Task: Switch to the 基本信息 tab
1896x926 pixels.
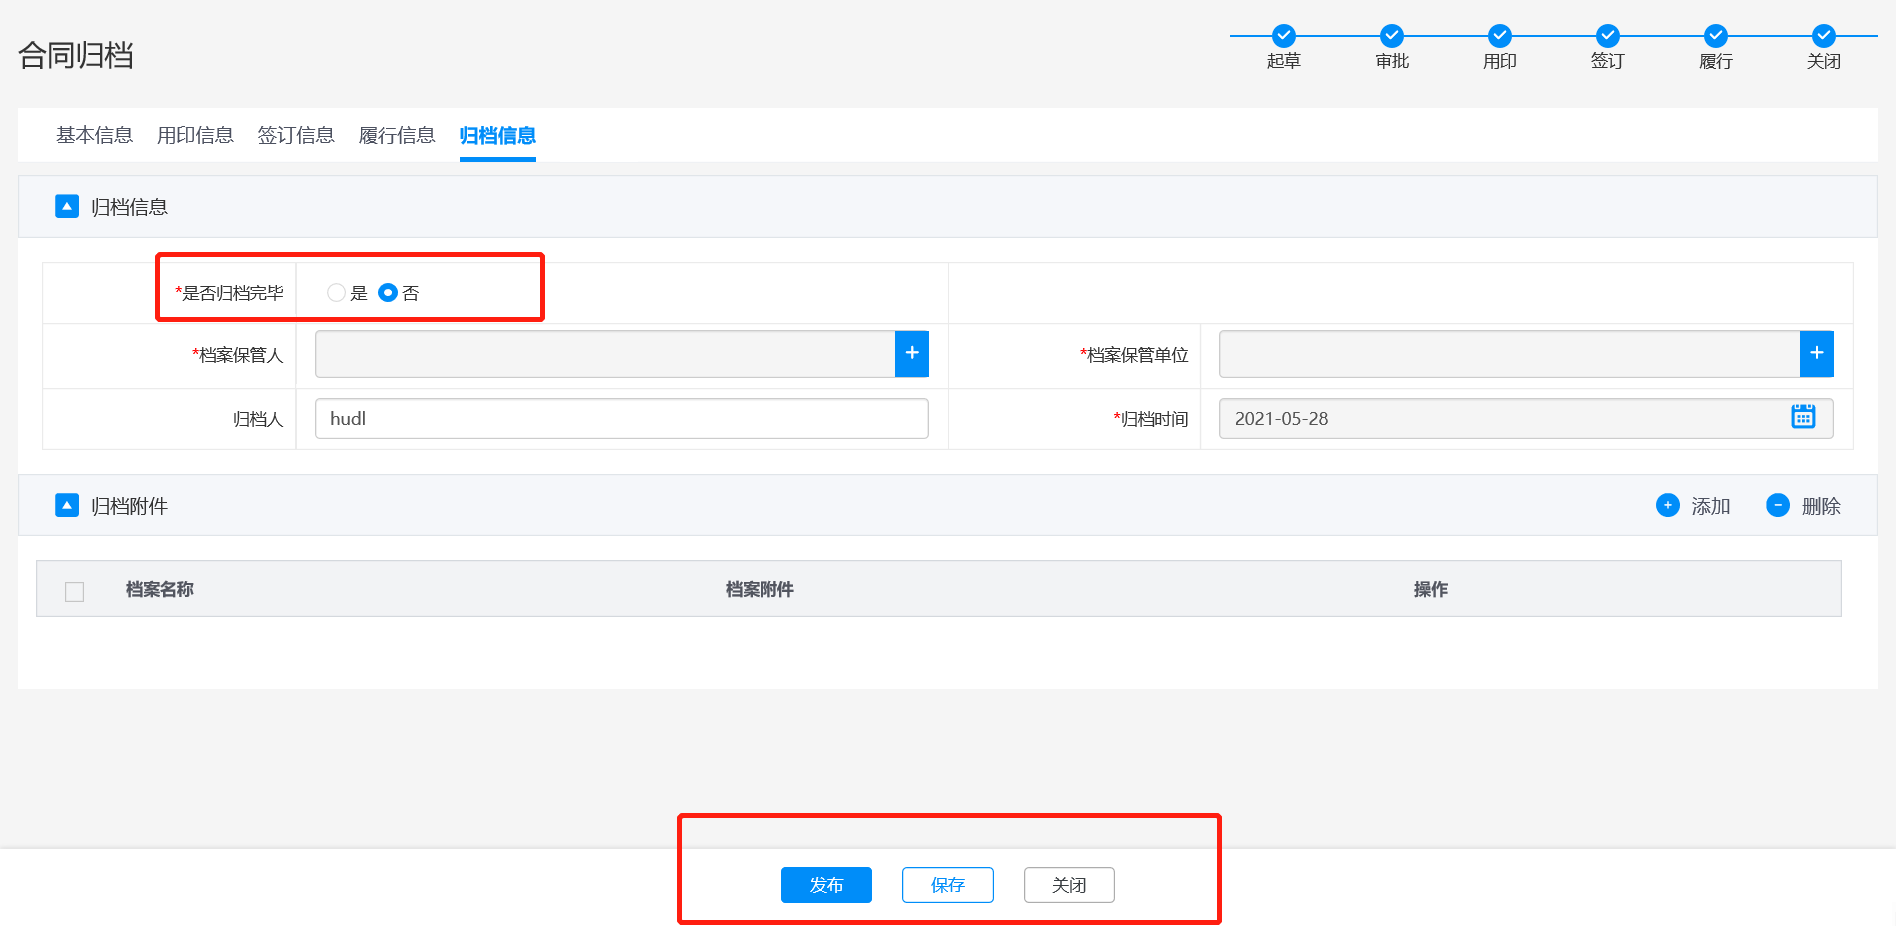Action: pyautogui.click(x=94, y=135)
